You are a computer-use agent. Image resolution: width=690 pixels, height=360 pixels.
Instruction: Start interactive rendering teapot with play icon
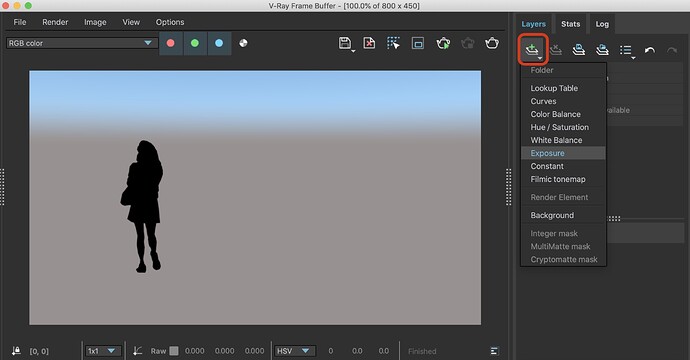[x=443, y=43]
